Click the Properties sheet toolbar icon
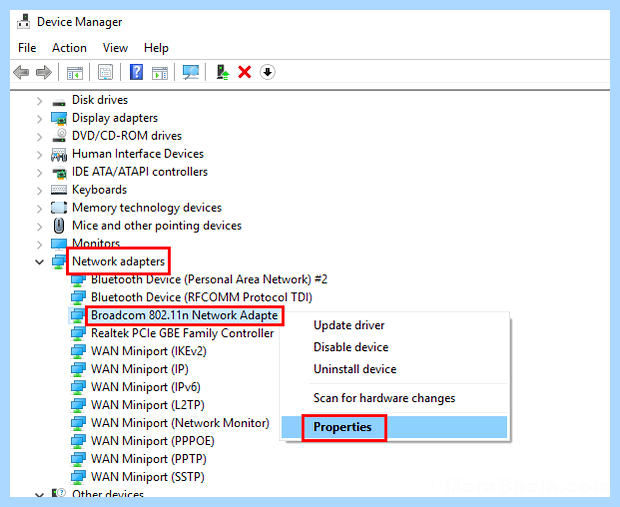 [x=106, y=72]
